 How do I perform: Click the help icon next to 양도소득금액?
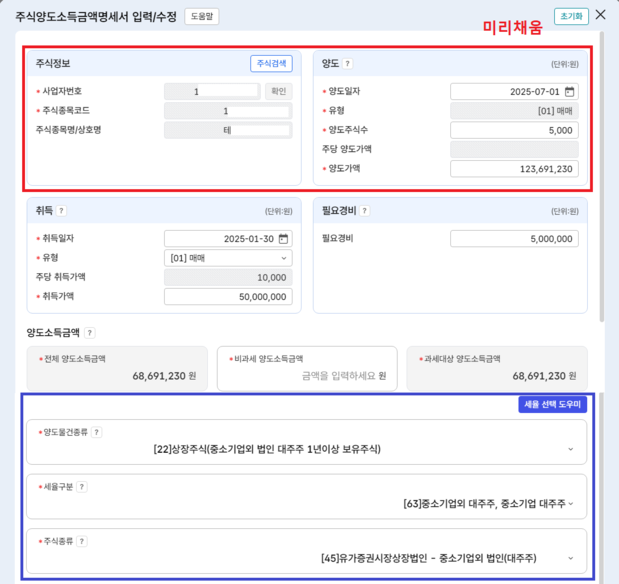tap(90, 333)
